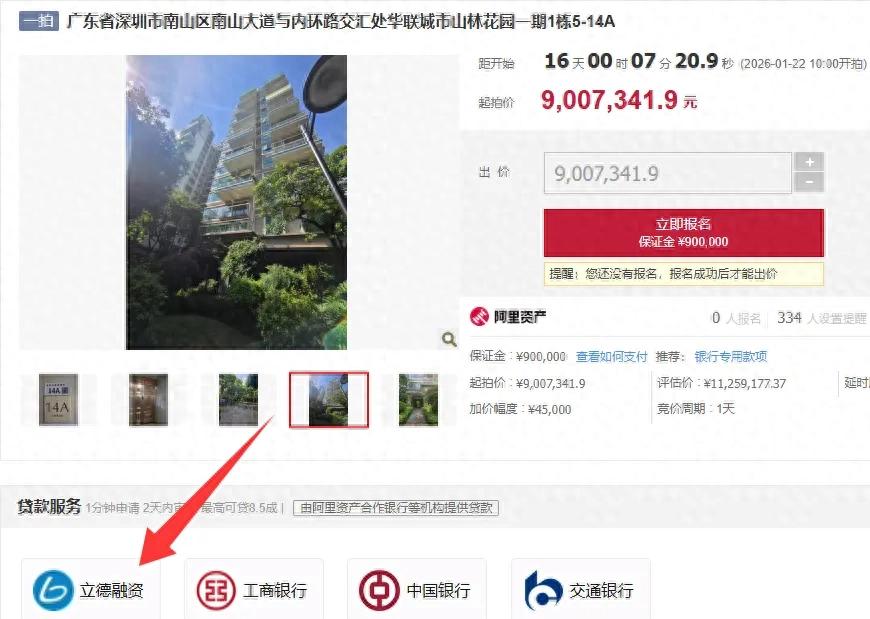Select the third garden path thumbnail
870x619 pixels.
click(x=239, y=400)
